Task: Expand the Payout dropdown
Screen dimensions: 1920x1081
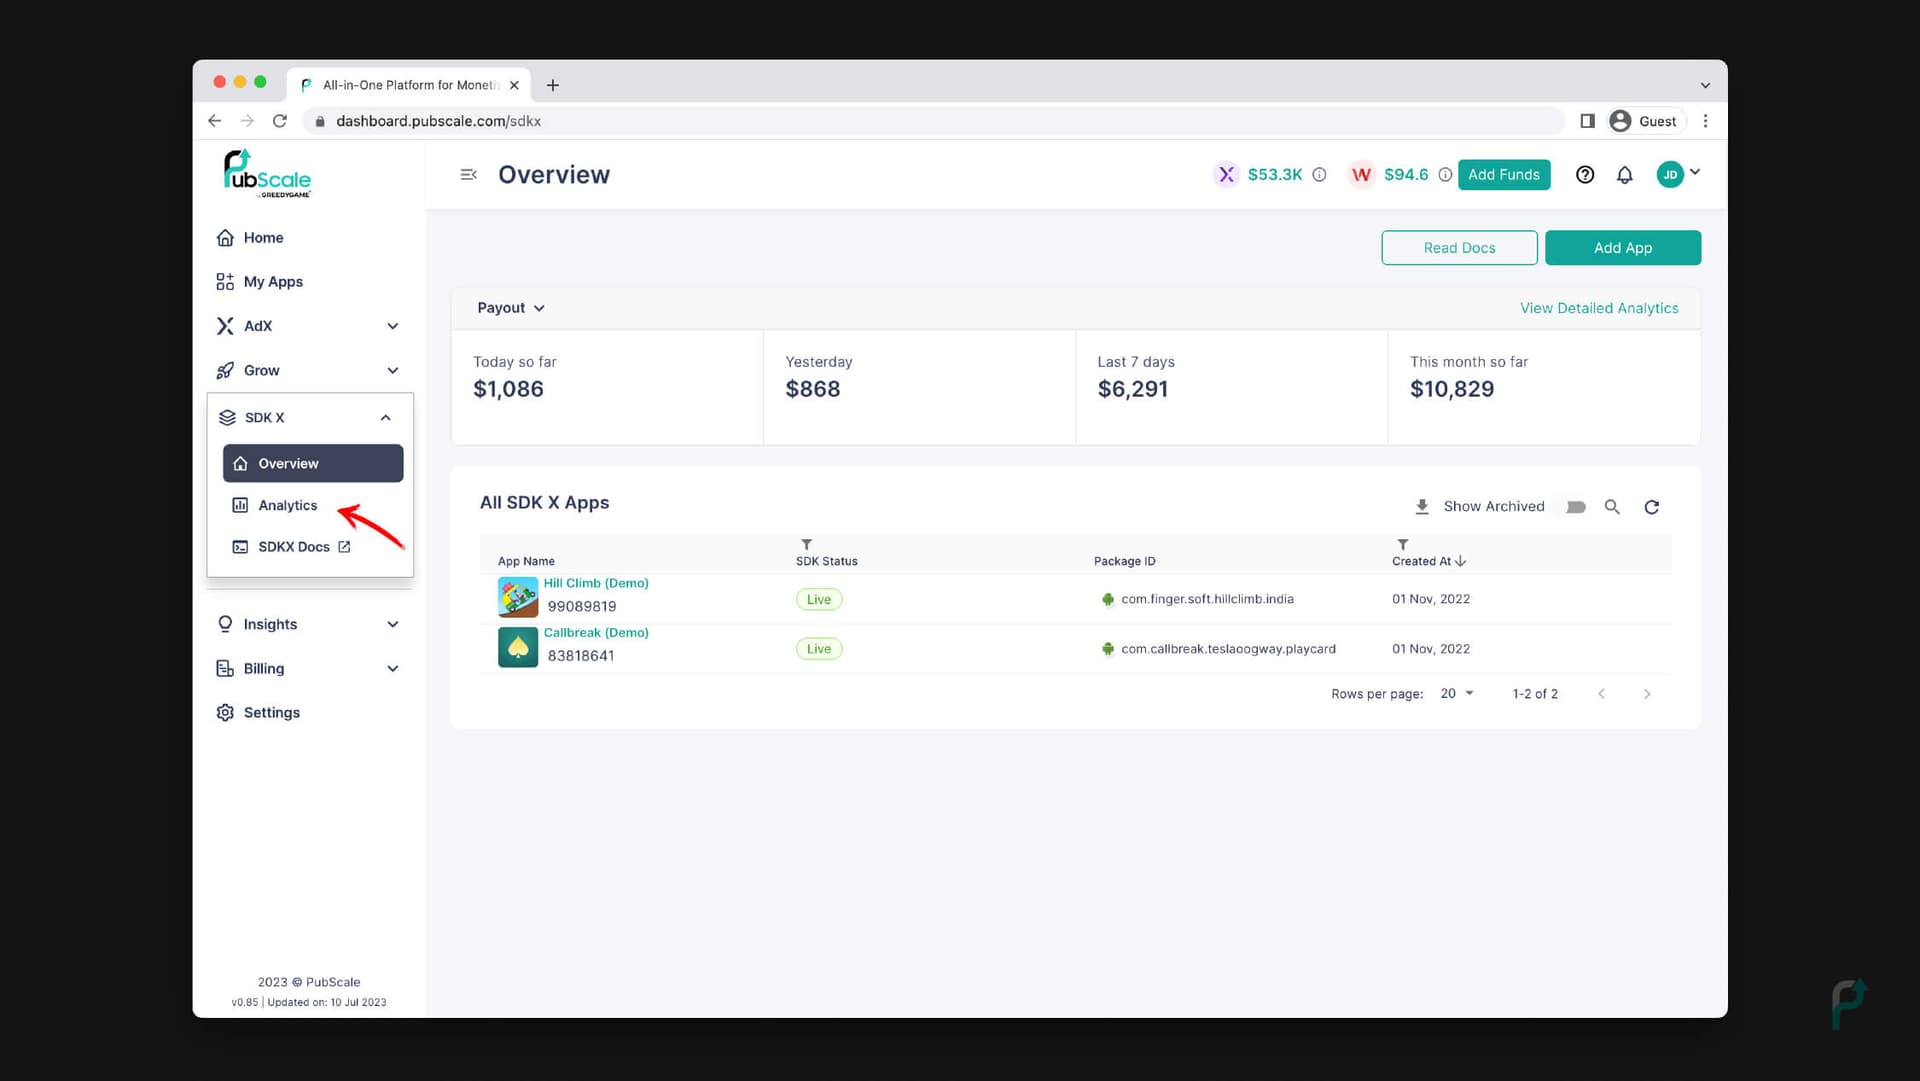Action: click(510, 307)
